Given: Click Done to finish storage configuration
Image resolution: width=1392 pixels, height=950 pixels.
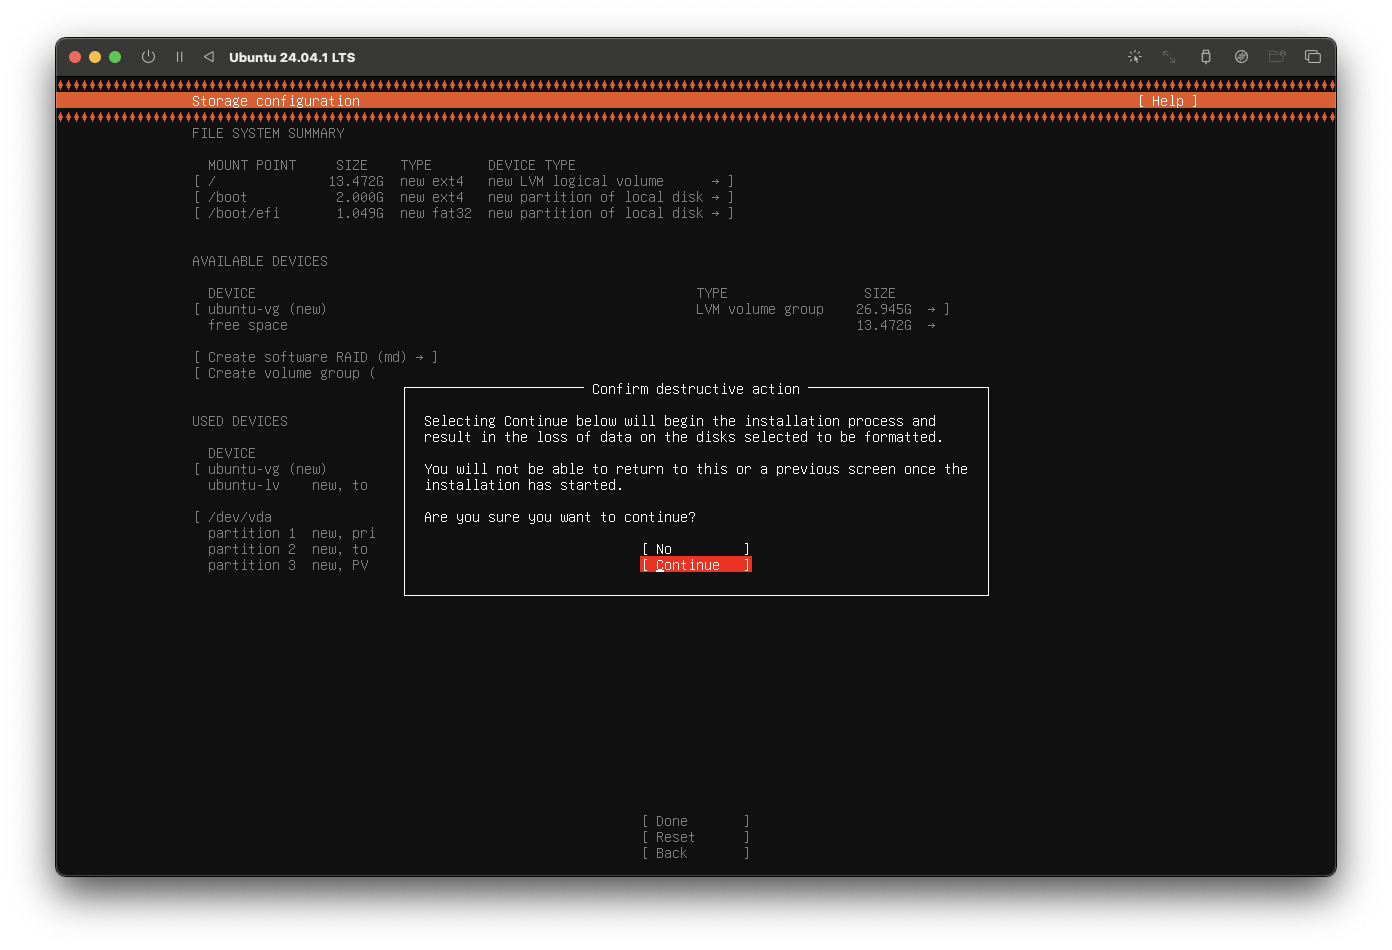Looking at the screenshot, I should click(694, 820).
